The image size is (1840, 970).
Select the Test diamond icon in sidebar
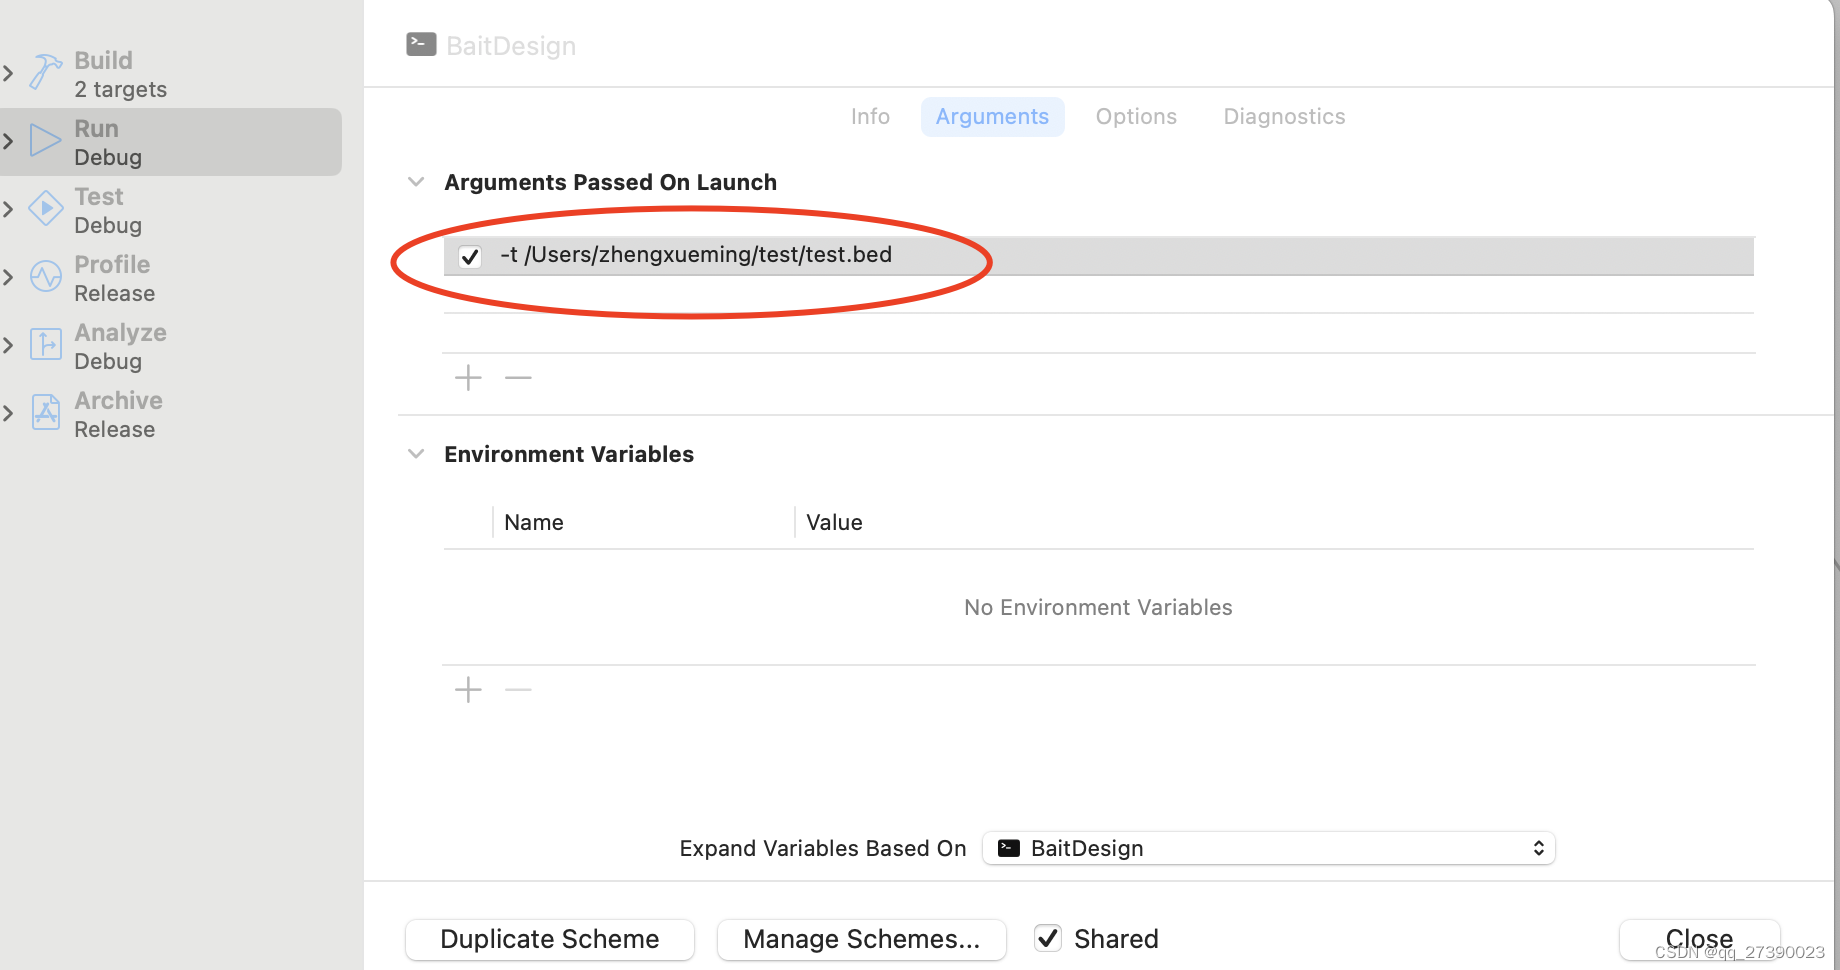[45, 208]
